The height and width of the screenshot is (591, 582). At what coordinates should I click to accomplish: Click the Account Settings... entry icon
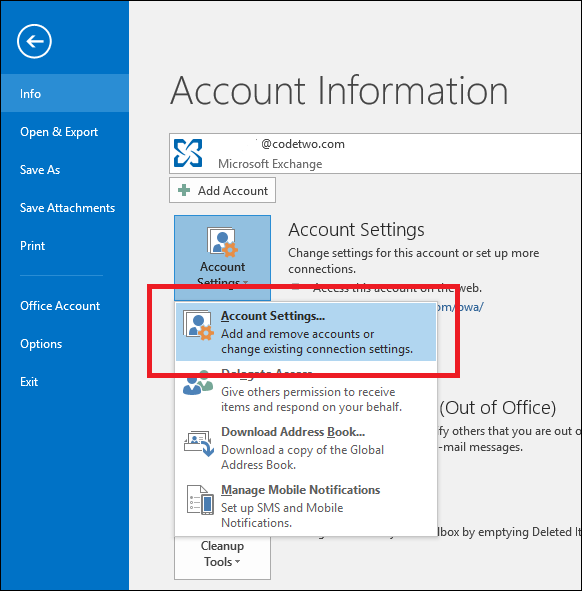[198, 325]
